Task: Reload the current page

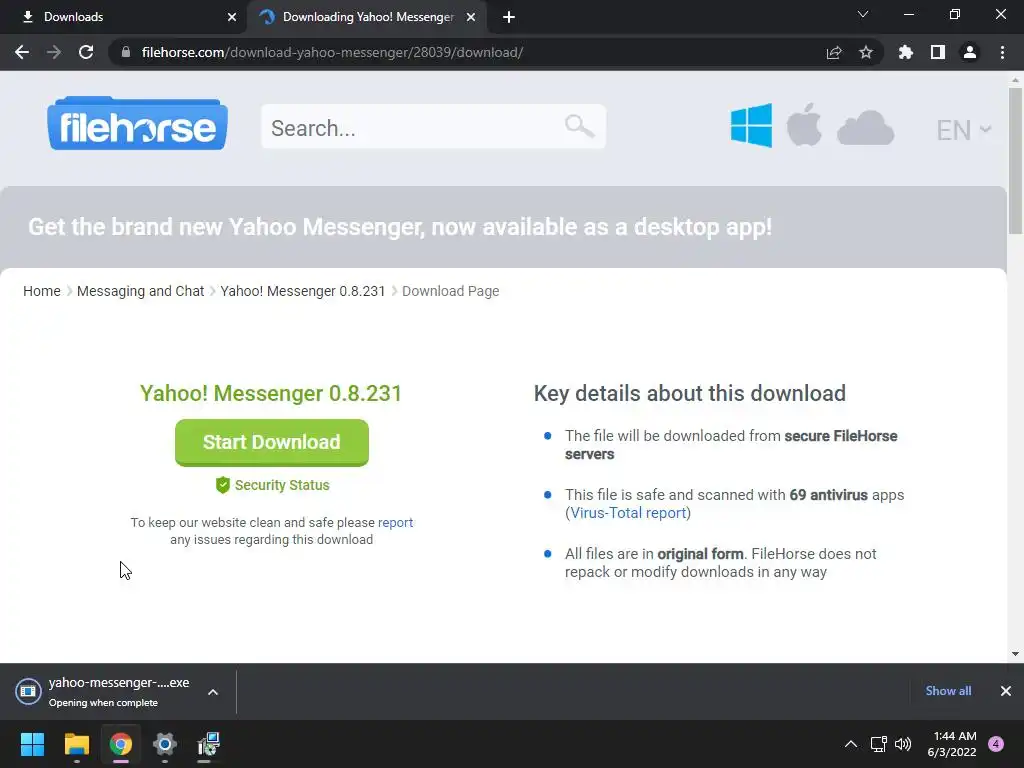Action: click(86, 52)
